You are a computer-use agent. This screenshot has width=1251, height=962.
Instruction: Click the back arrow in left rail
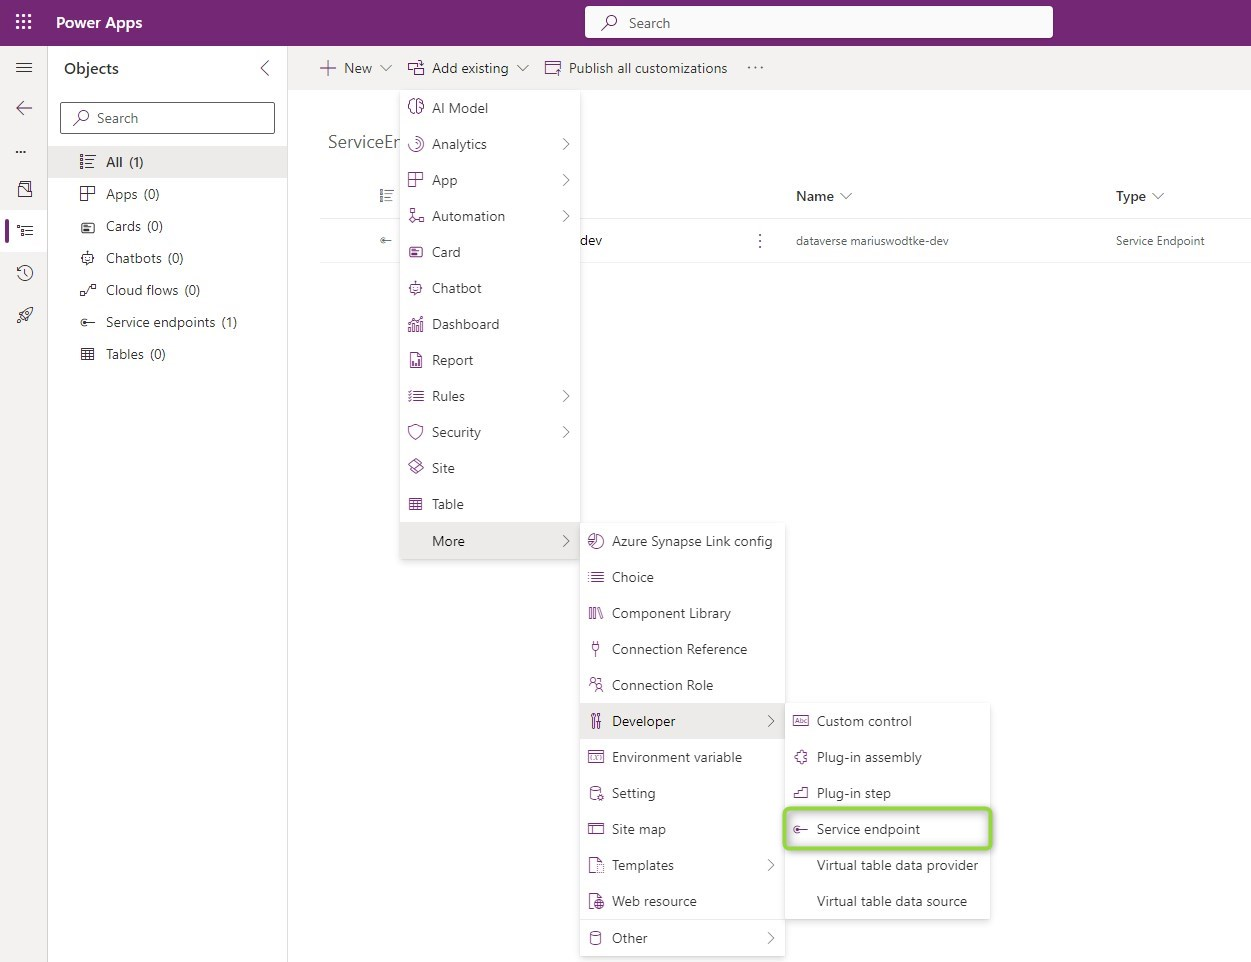(24, 108)
